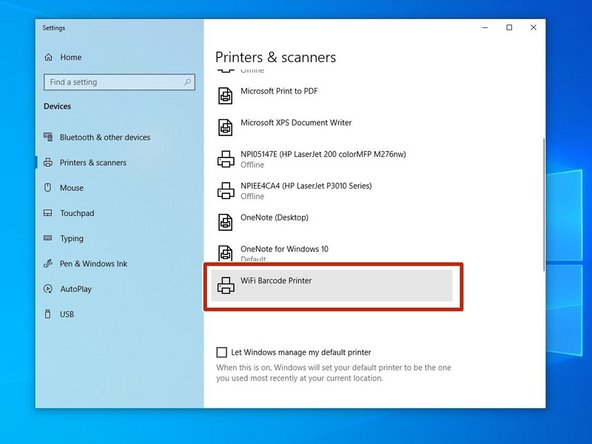This screenshot has height=444, width=592.
Task: Click the Bluetooth & other devices icon
Action: 48,137
